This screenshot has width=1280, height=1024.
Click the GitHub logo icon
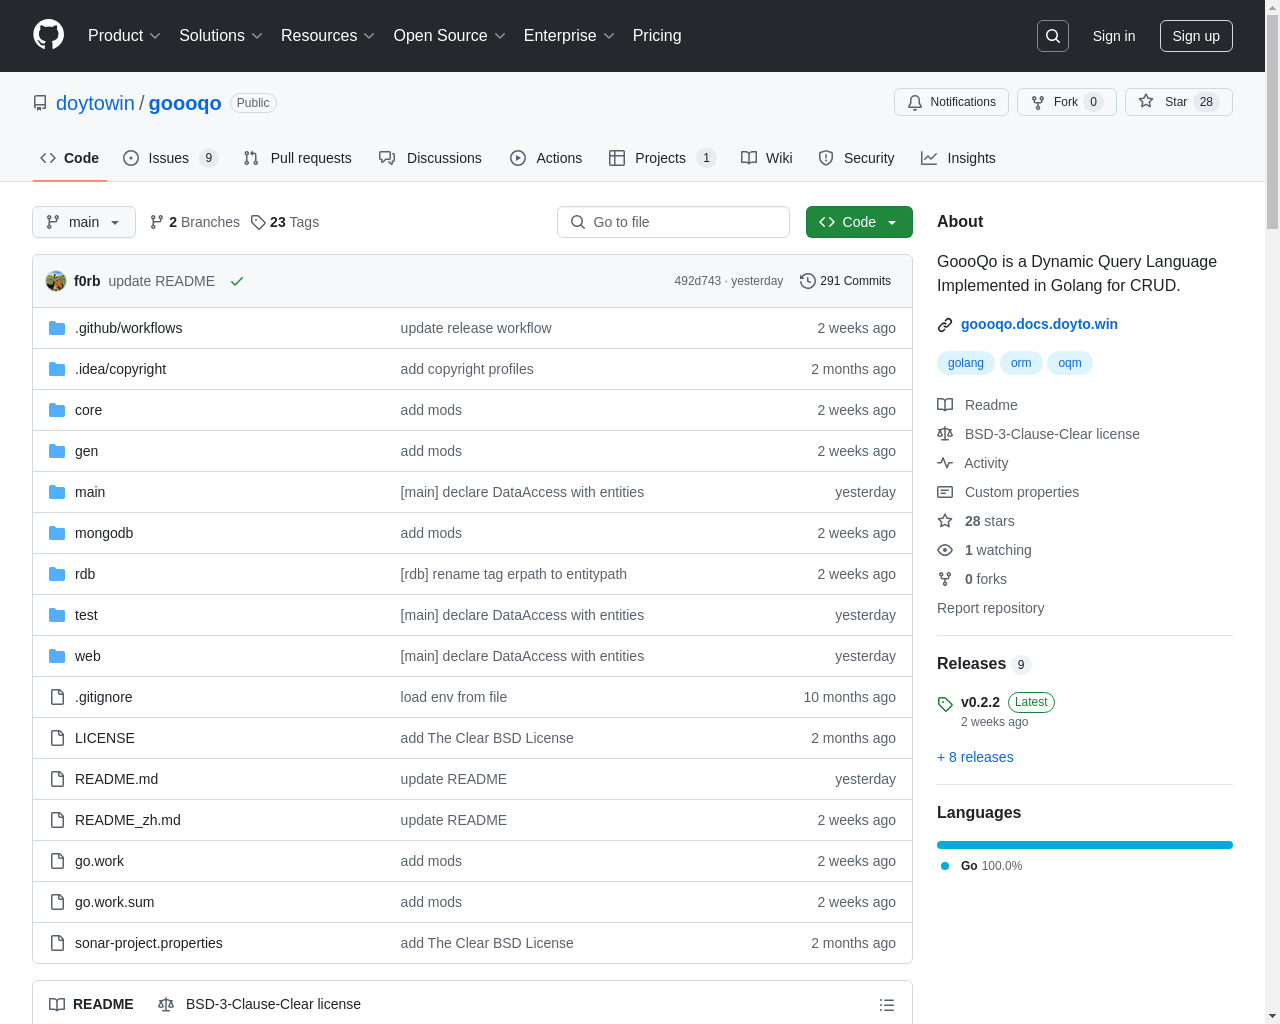(49, 35)
